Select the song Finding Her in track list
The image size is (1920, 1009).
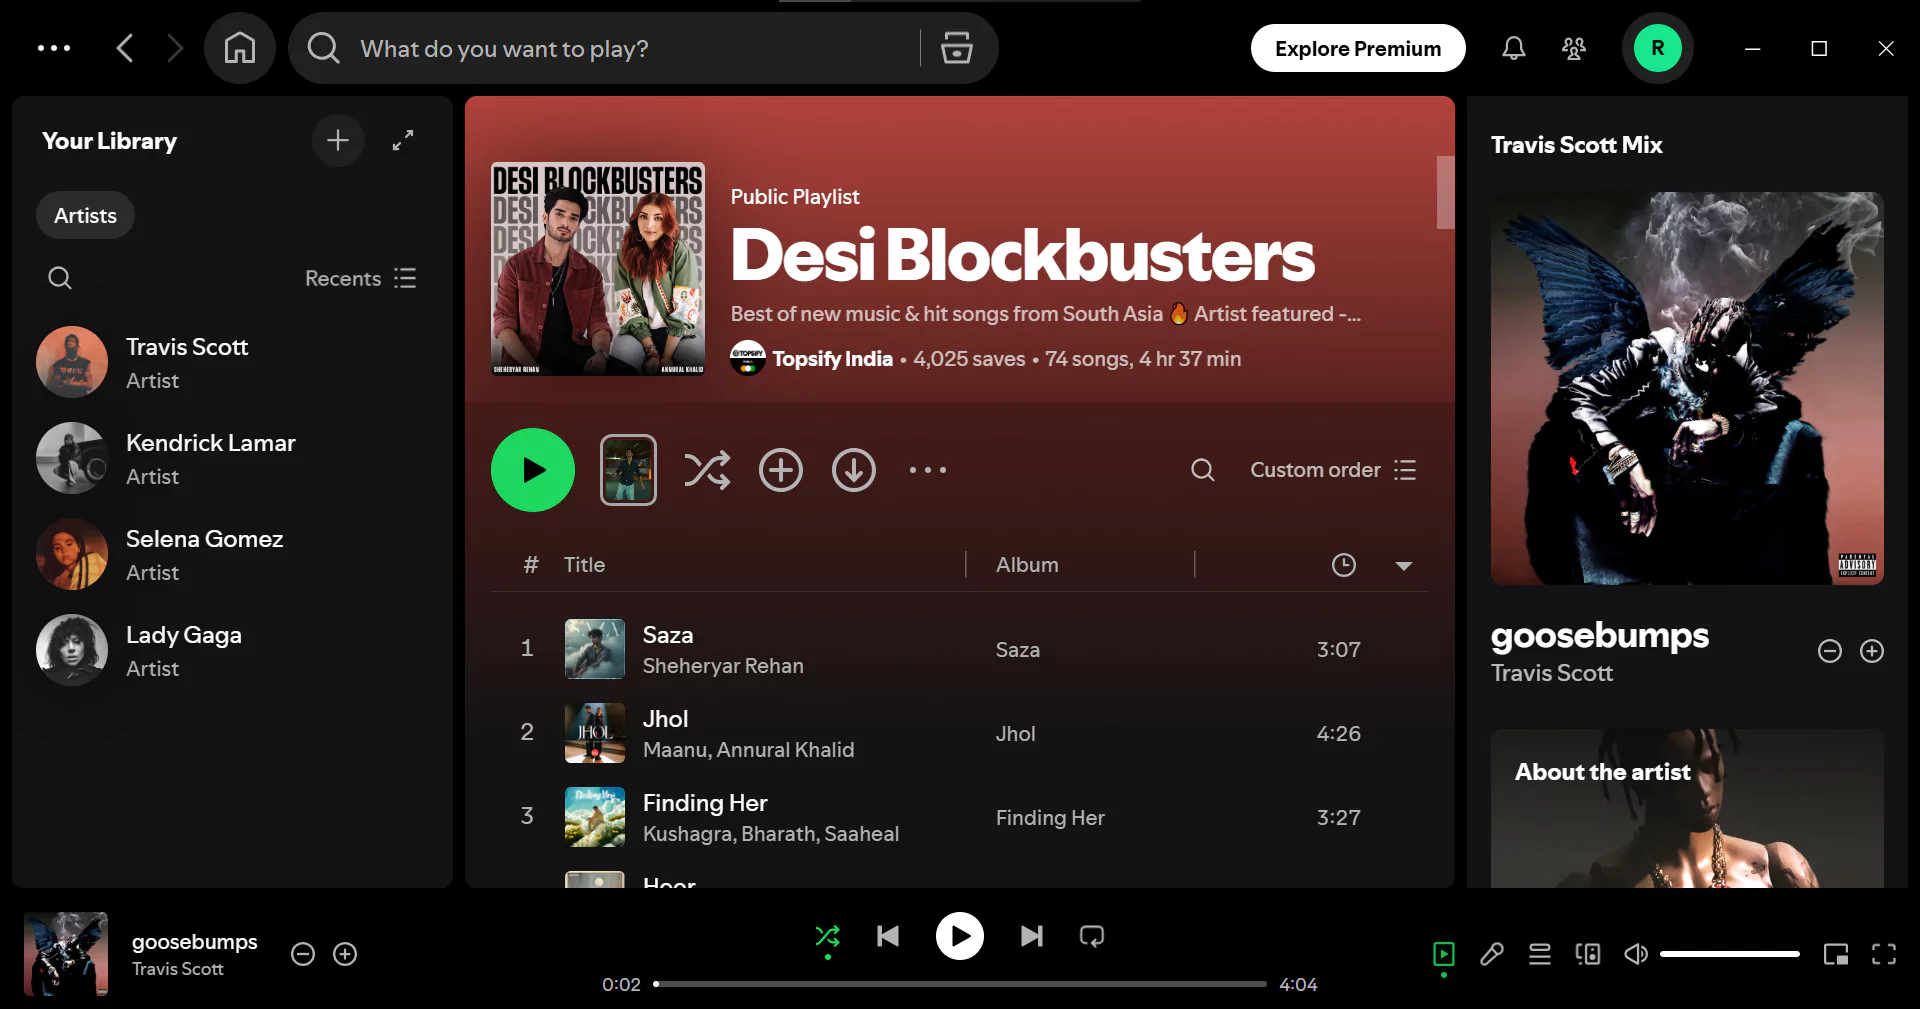[705, 803]
